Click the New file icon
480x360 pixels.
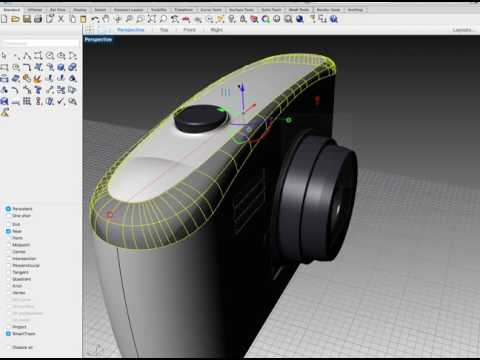[x=4, y=19]
